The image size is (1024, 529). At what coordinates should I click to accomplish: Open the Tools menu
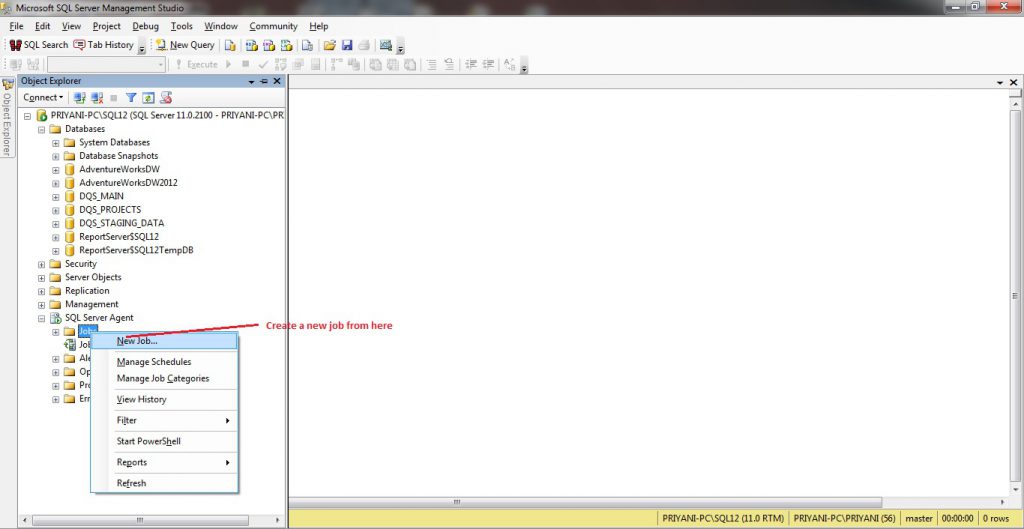coord(181,26)
